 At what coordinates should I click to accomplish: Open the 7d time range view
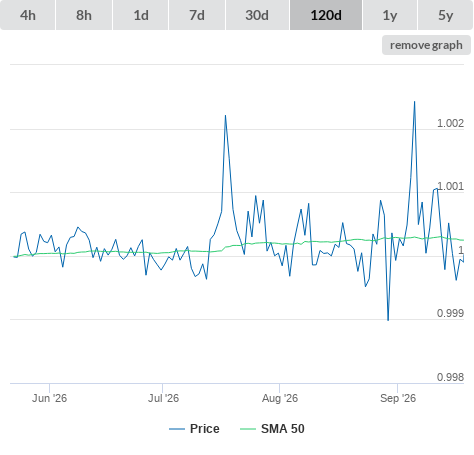click(197, 15)
